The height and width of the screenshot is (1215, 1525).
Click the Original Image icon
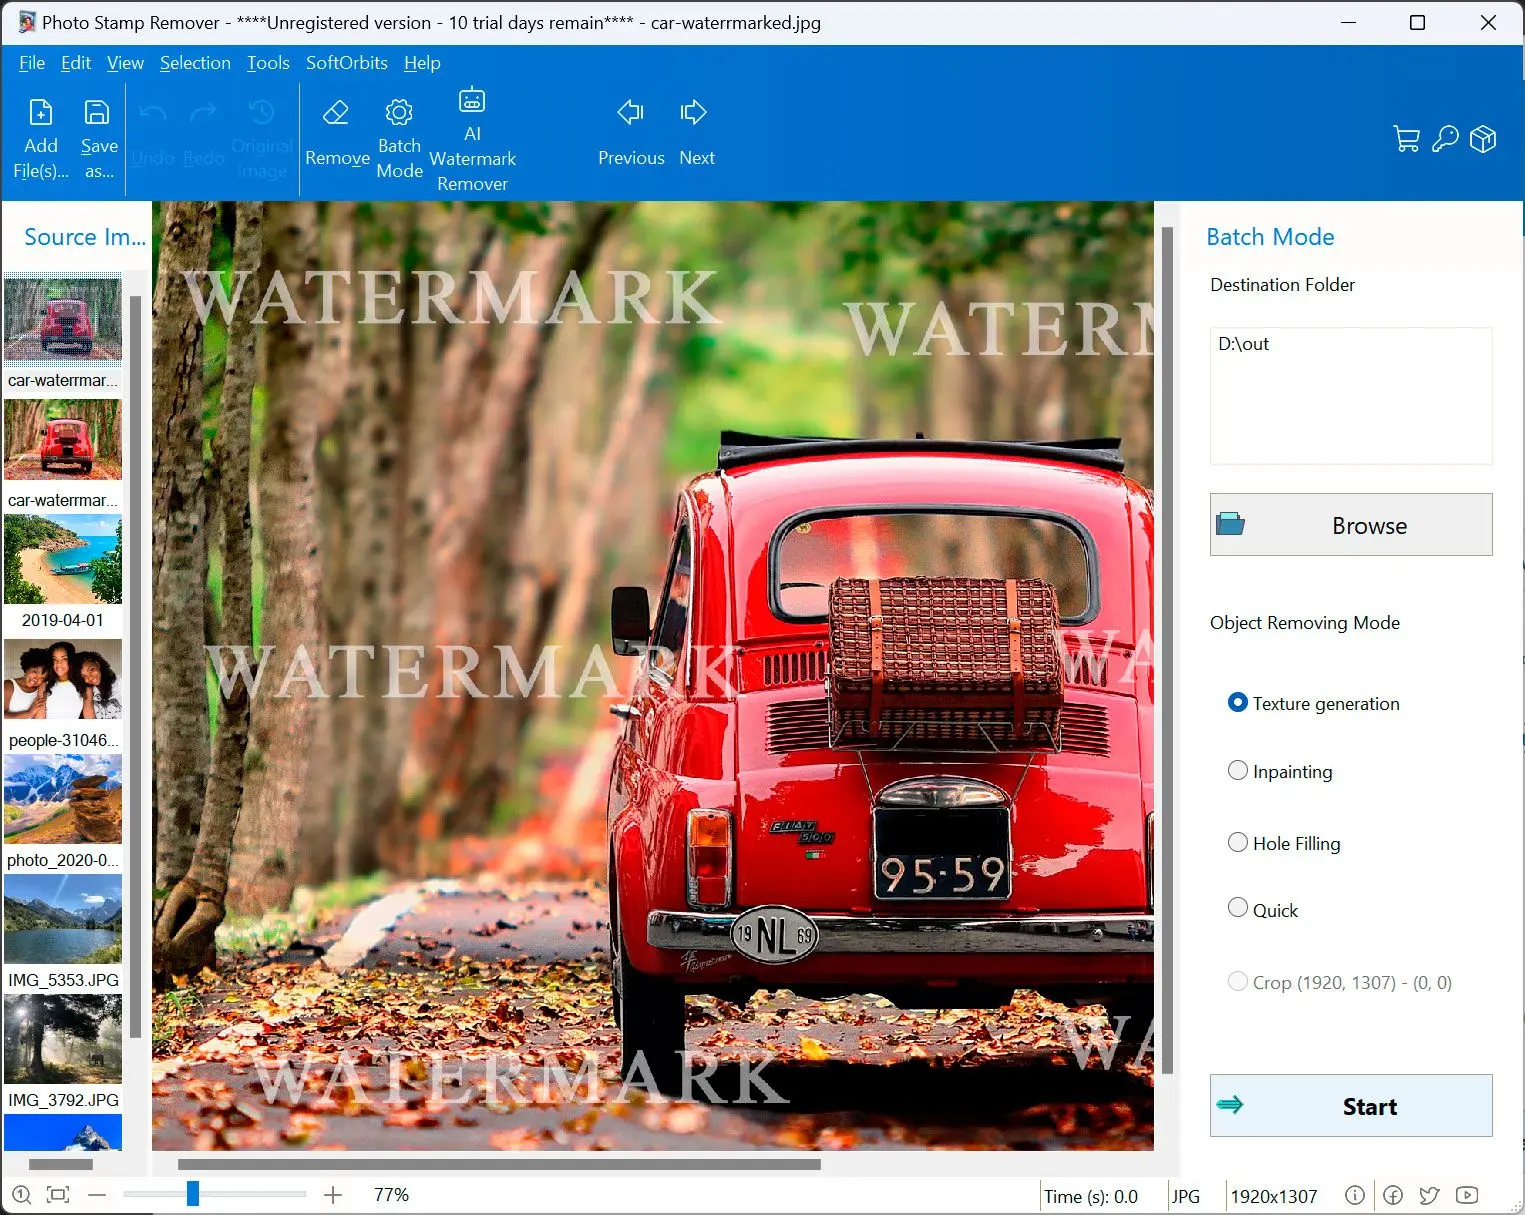point(261,111)
